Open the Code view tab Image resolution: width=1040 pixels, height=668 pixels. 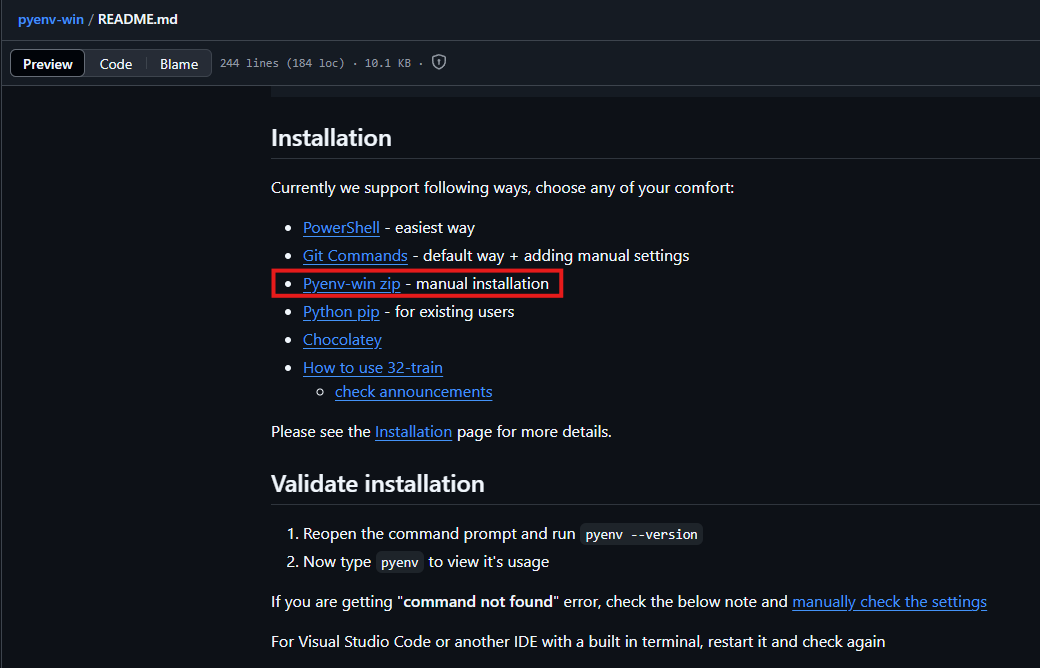click(116, 64)
